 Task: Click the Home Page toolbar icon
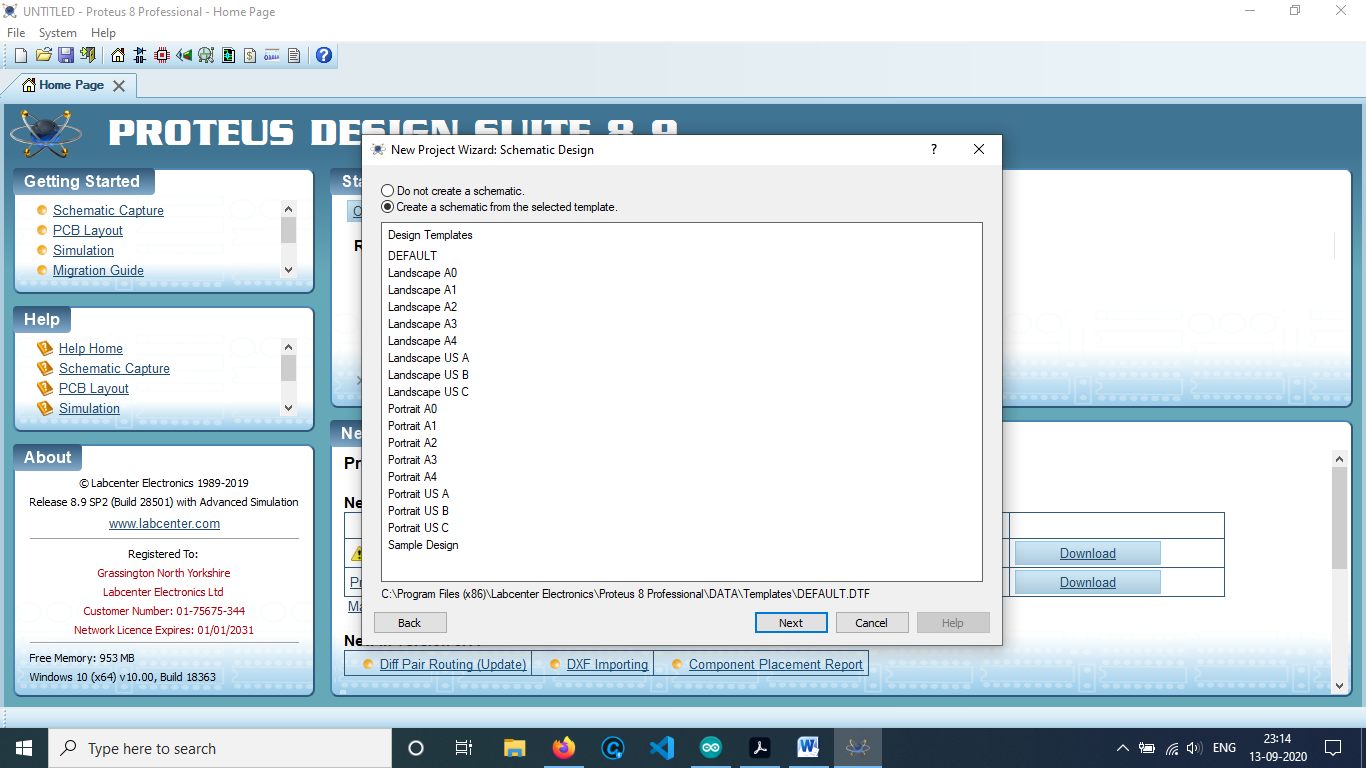(118, 55)
